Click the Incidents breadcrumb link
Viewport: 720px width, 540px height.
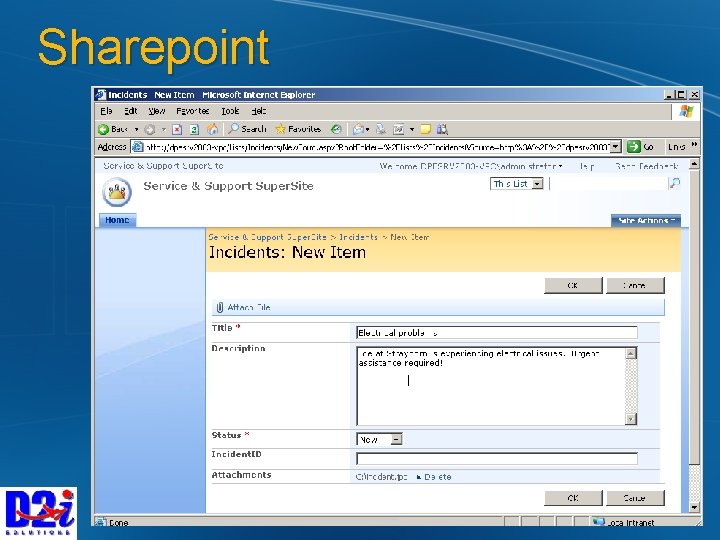pyautogui.click(x=358, y=237)
